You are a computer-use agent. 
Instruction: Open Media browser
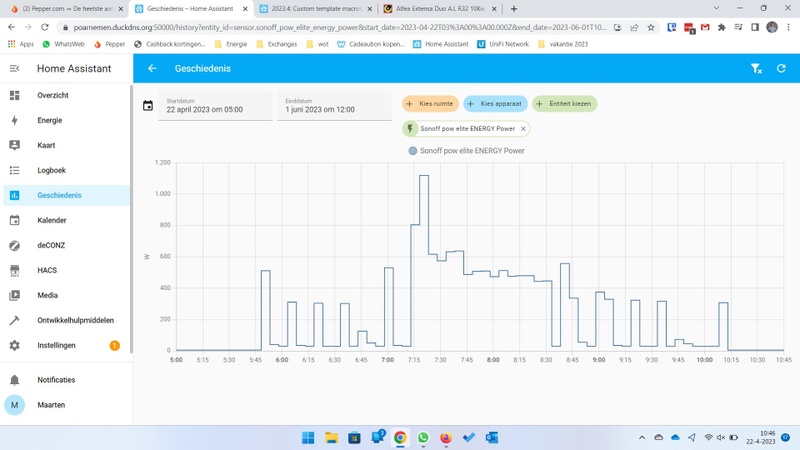point(66,295)
